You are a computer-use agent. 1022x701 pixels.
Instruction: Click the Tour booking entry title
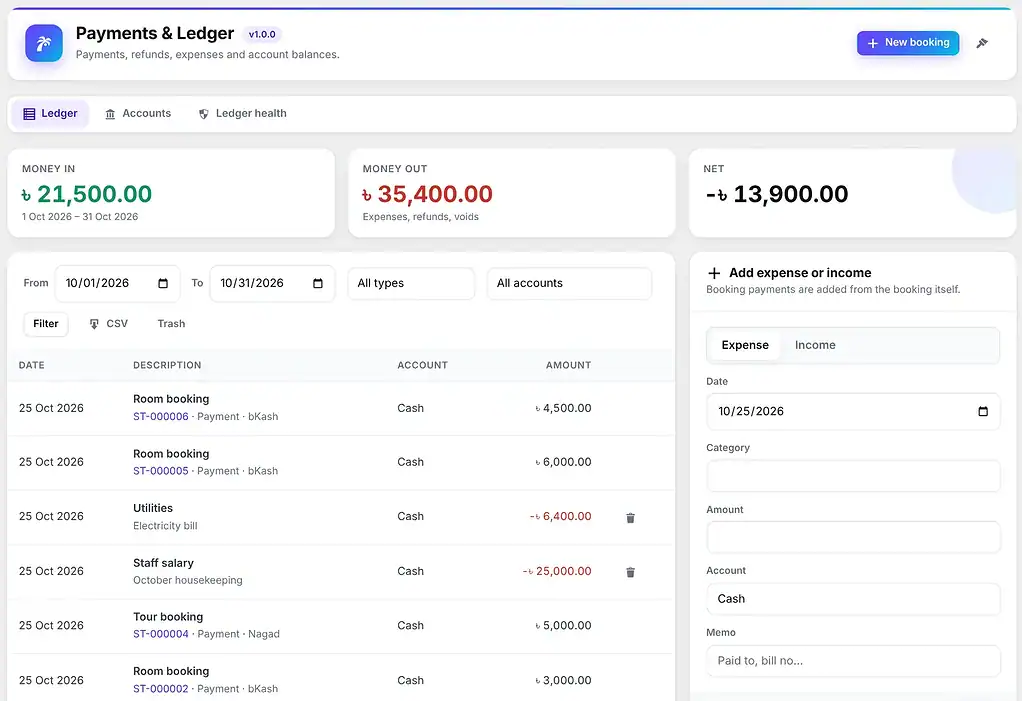click(168, 617)
